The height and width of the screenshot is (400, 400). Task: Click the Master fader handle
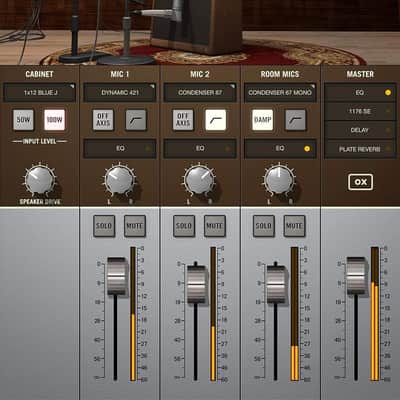pos(357,276)
